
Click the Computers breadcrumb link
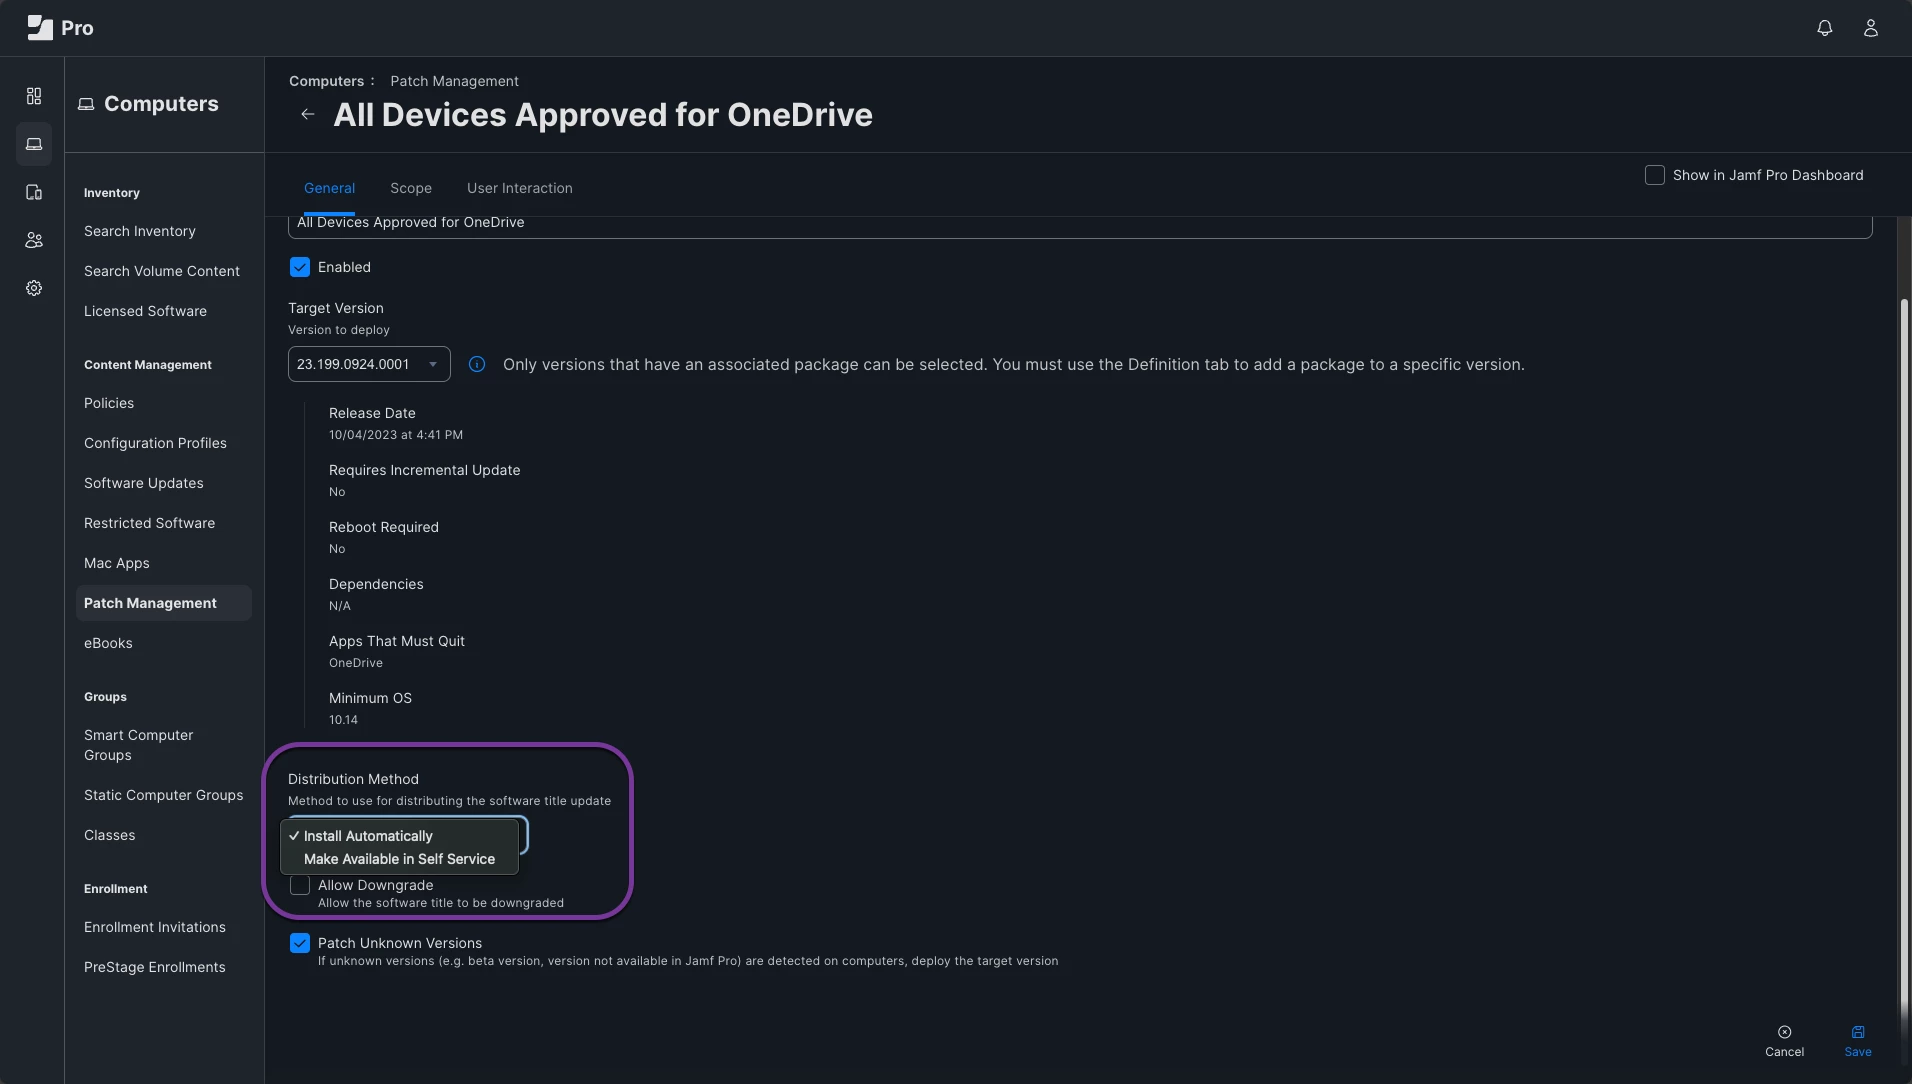tap(327, 81)
